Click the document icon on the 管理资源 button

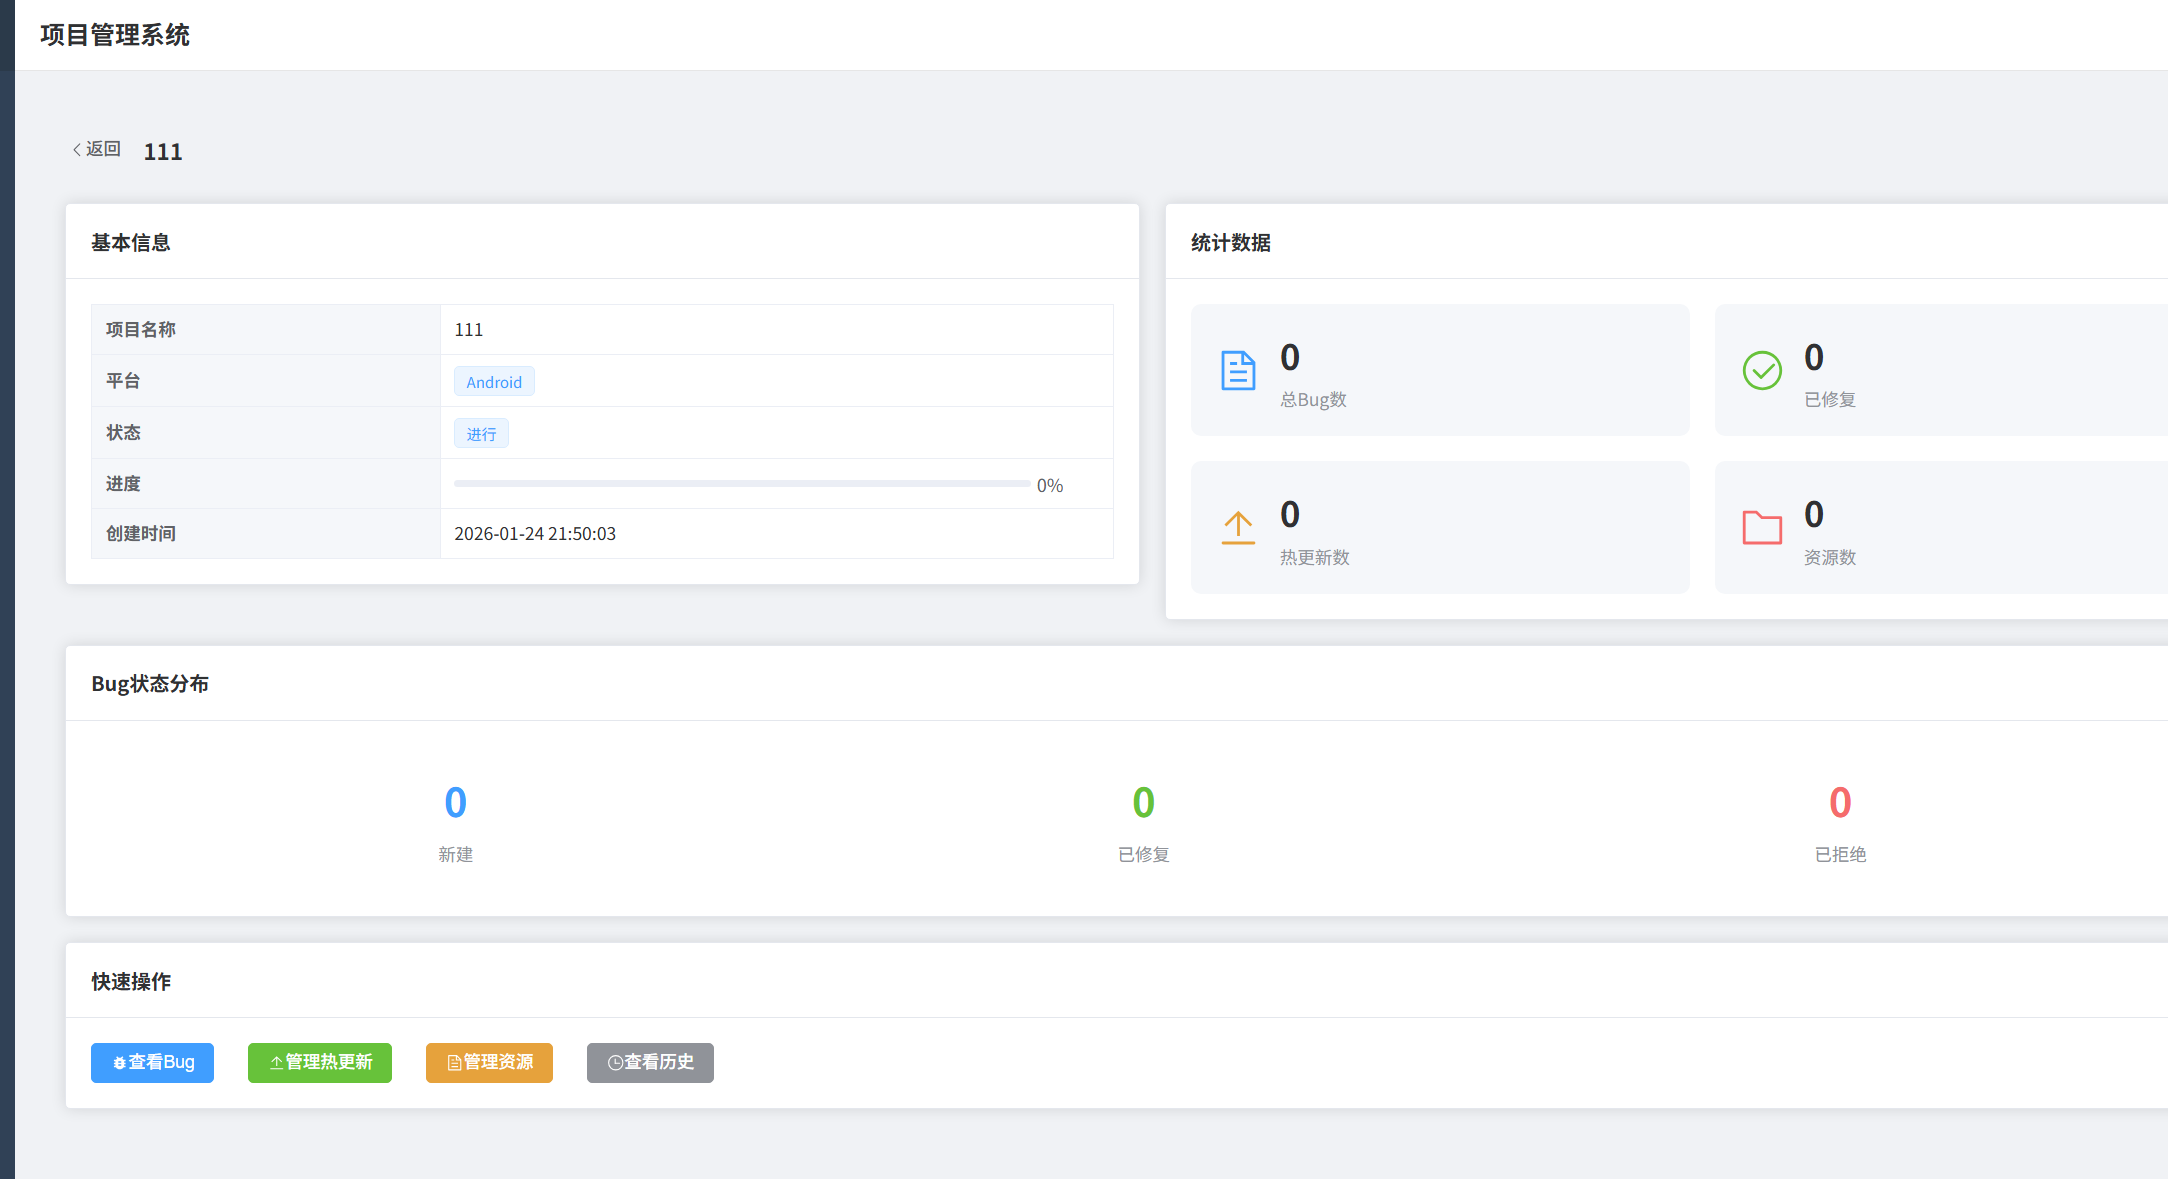[453, 1063]
